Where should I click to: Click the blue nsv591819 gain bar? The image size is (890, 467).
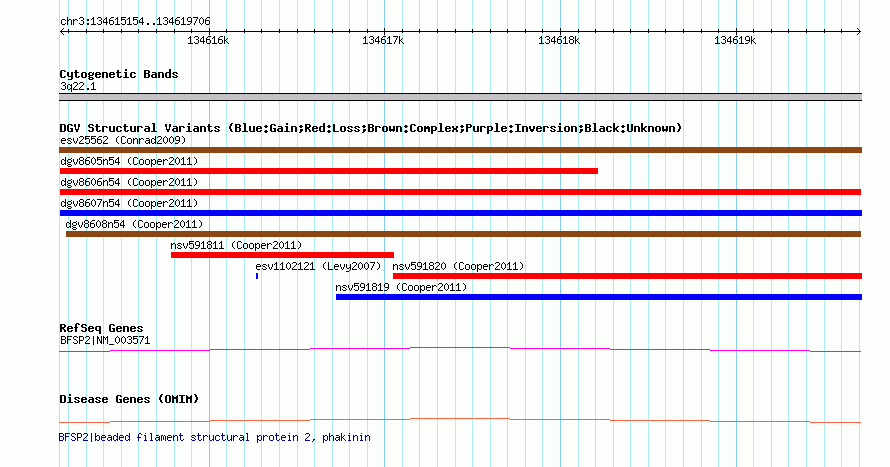tap(599, 297)
